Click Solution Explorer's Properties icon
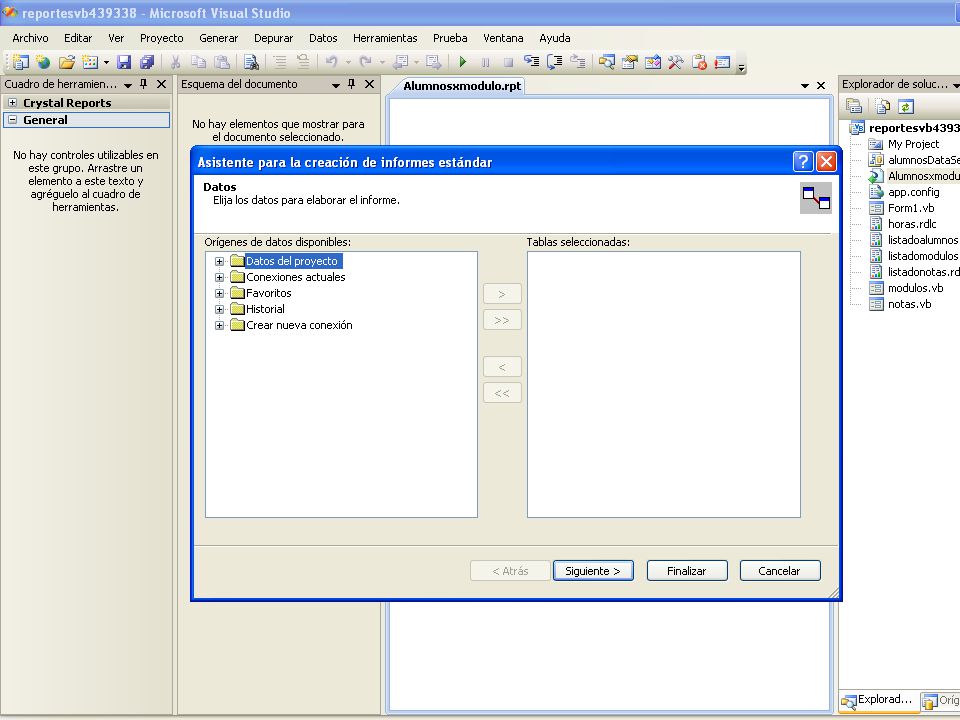The width and height of the screenshot is (960, 720). [853, 106]
